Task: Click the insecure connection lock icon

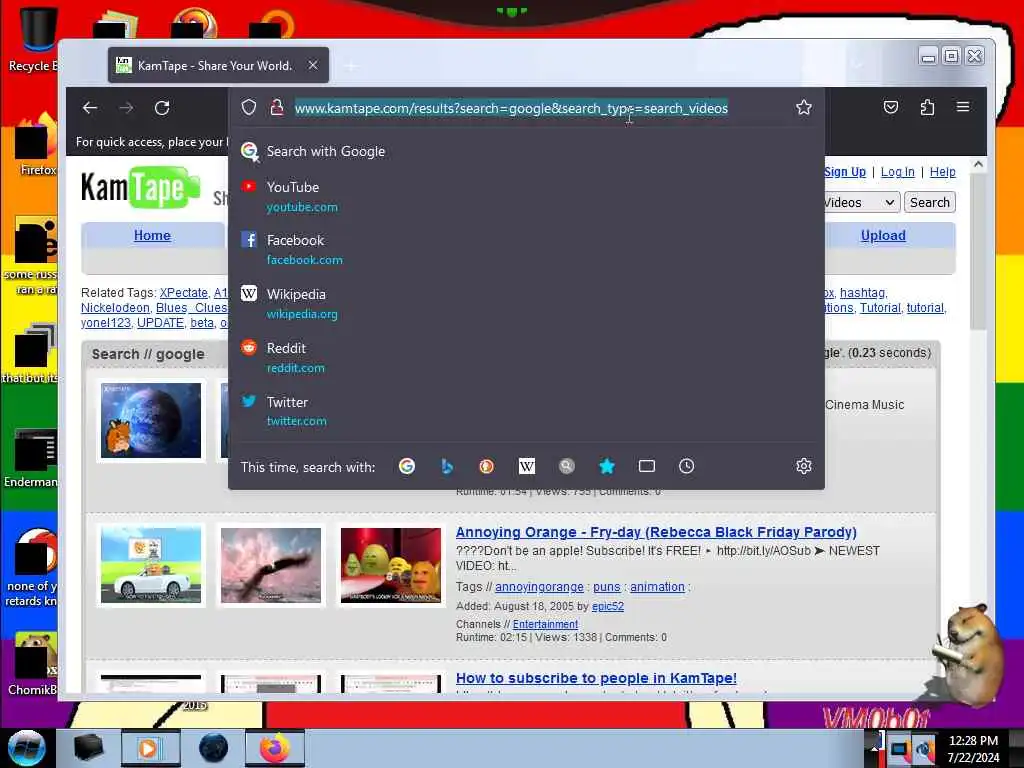Action: coord(277,107)
